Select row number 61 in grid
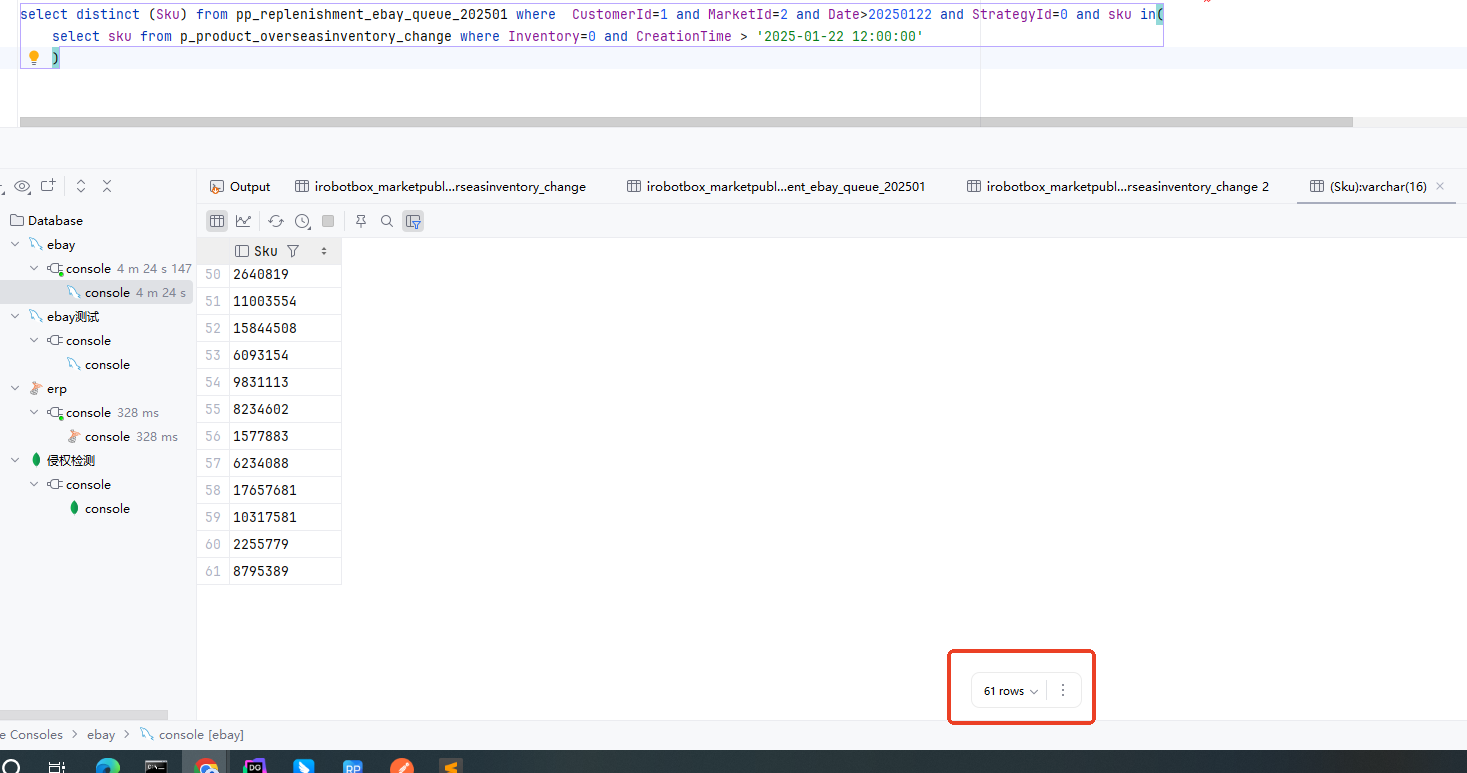1467x773 pixels. [x=213, y=571]
